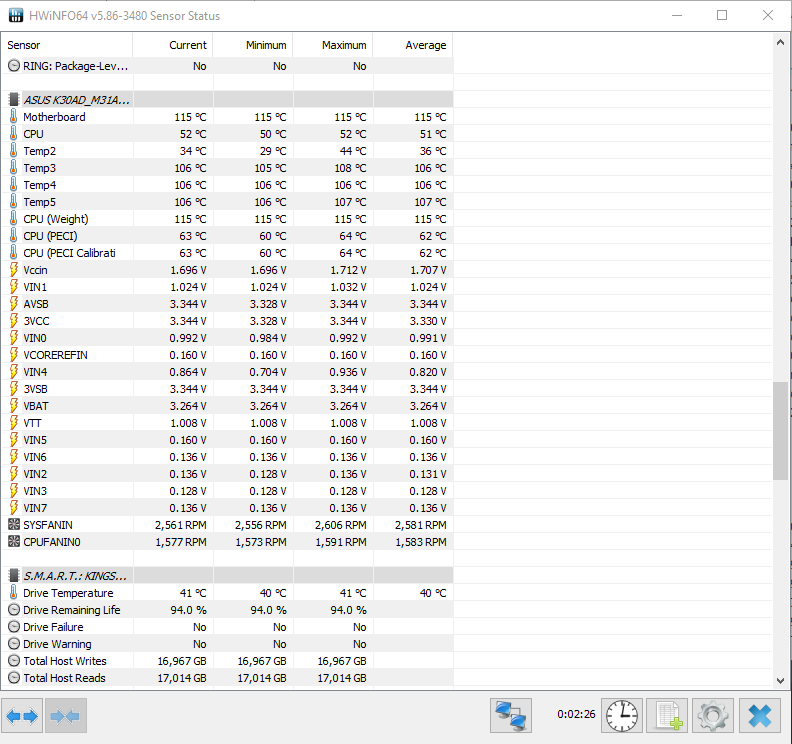
Task: Select the 3VCC voltage row
Action: (227, 321)
